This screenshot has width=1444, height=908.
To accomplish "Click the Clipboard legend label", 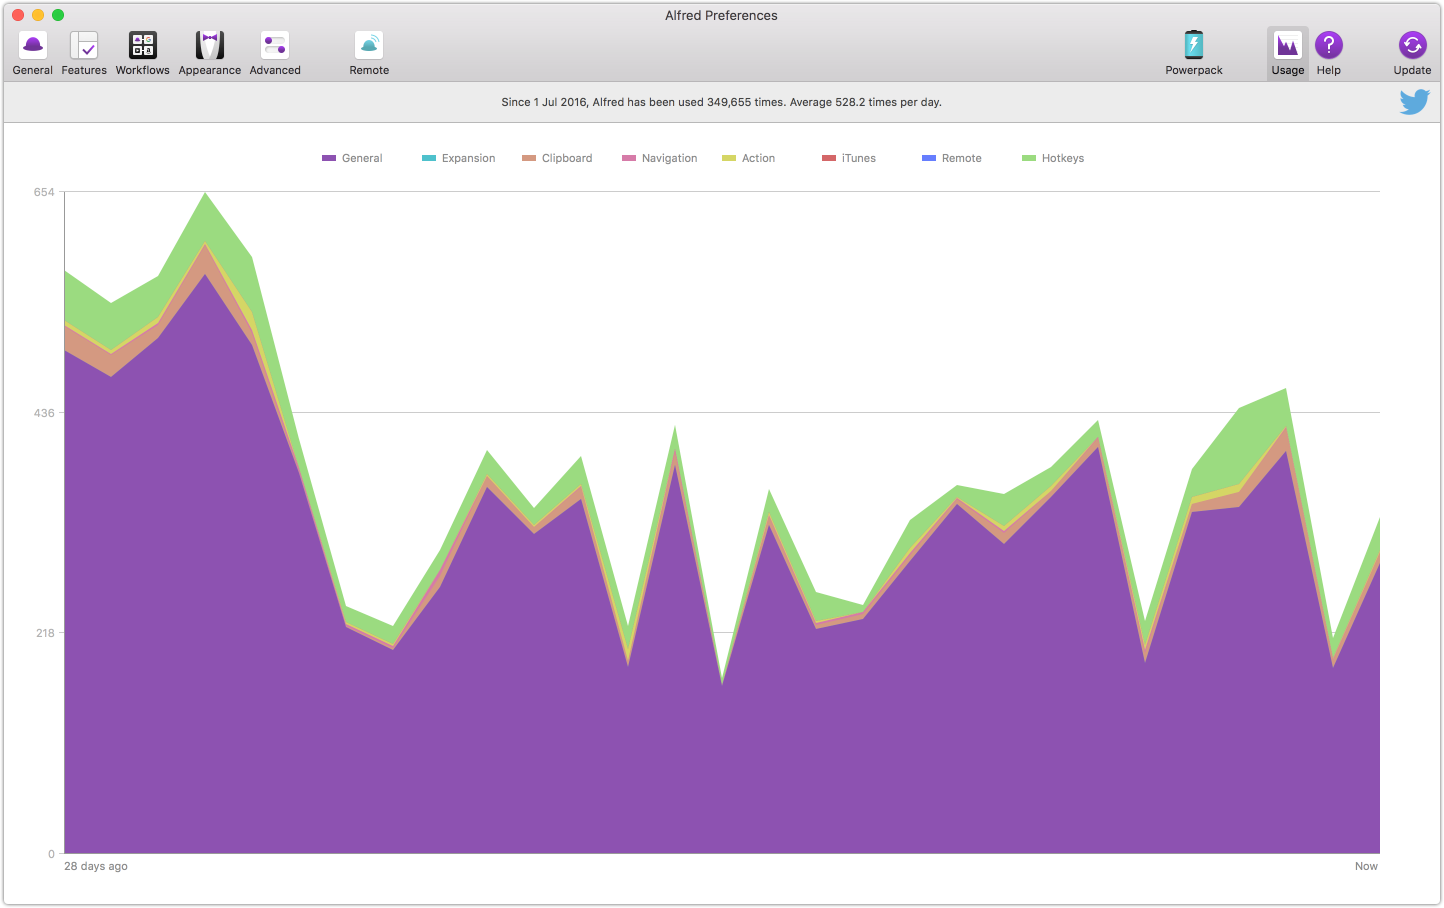I will [567, 158].
